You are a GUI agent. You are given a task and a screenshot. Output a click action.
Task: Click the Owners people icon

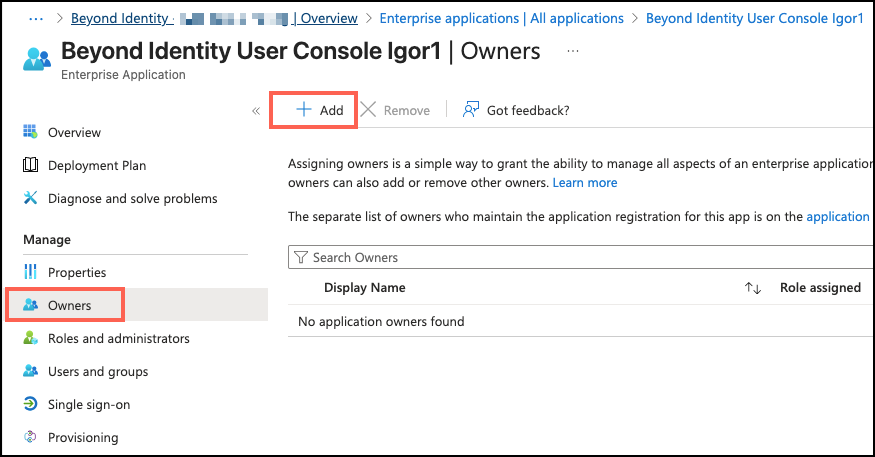30,305
